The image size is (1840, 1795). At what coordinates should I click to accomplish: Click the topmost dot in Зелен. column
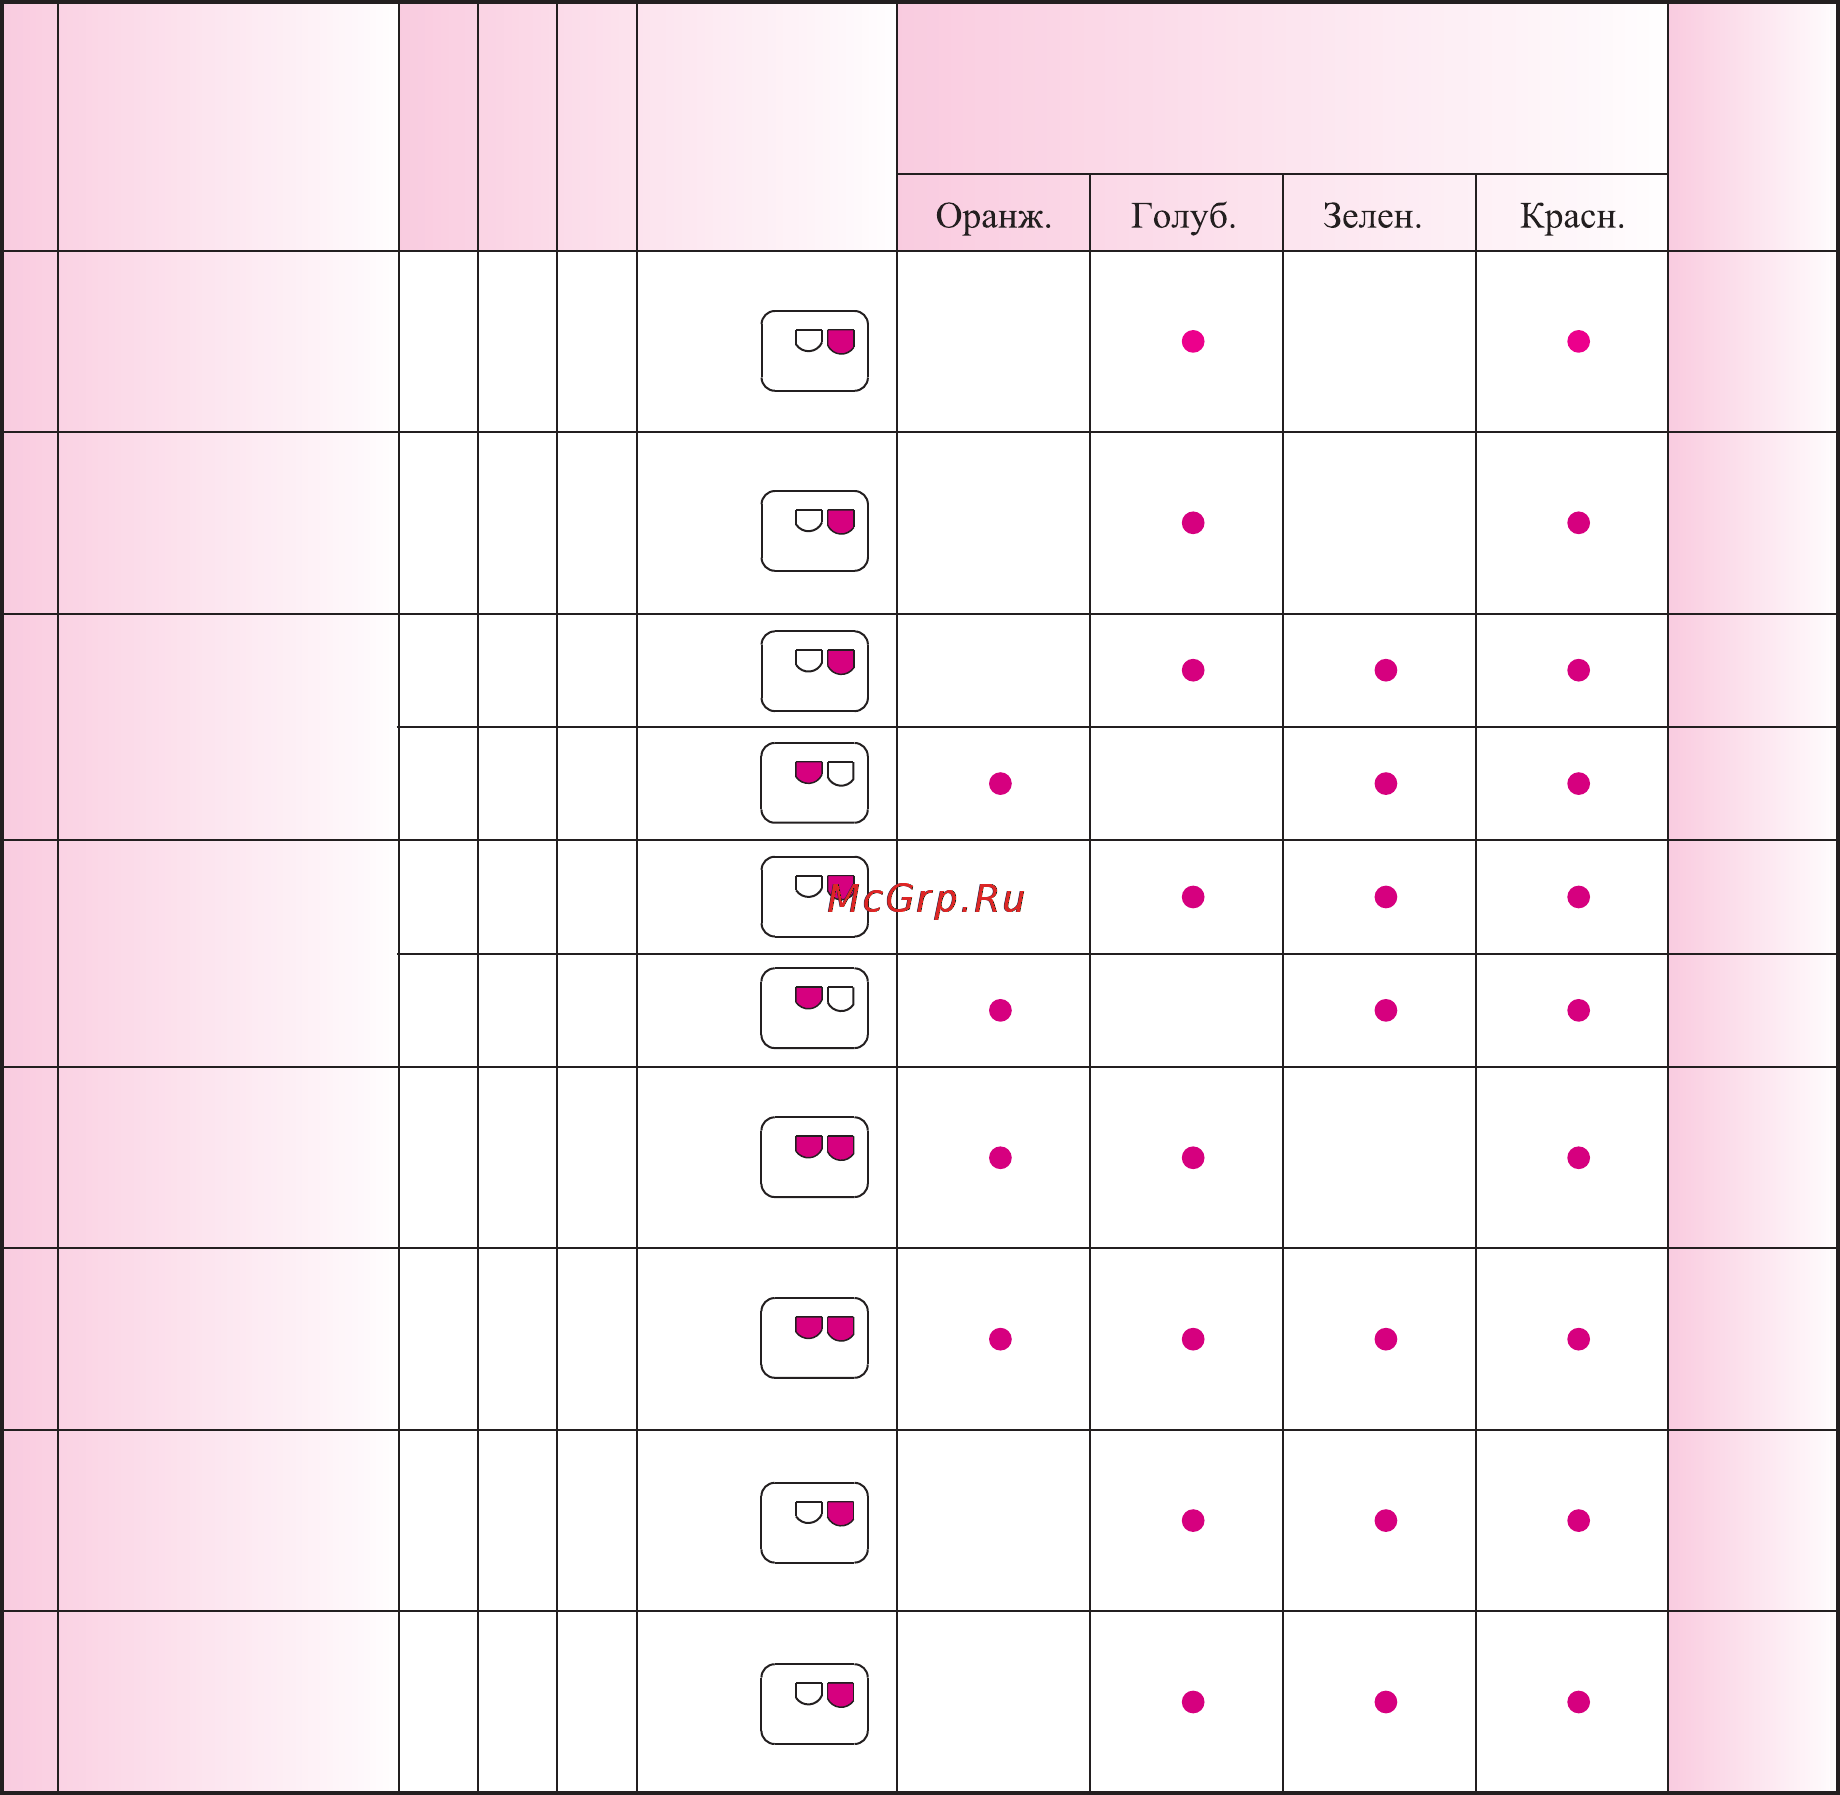tap(1386, 671)
